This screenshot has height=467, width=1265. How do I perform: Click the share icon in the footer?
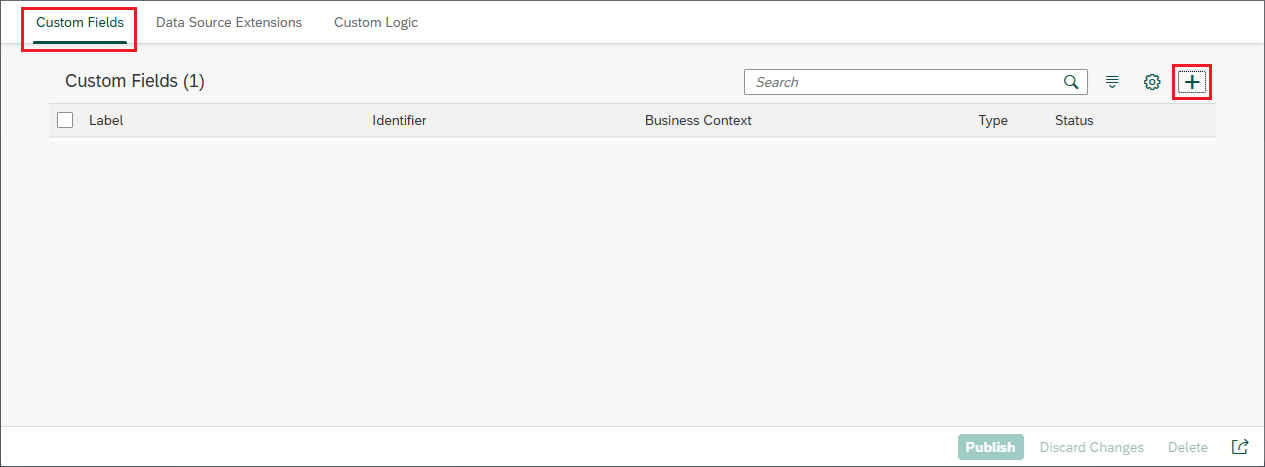tap(1240, 447)
